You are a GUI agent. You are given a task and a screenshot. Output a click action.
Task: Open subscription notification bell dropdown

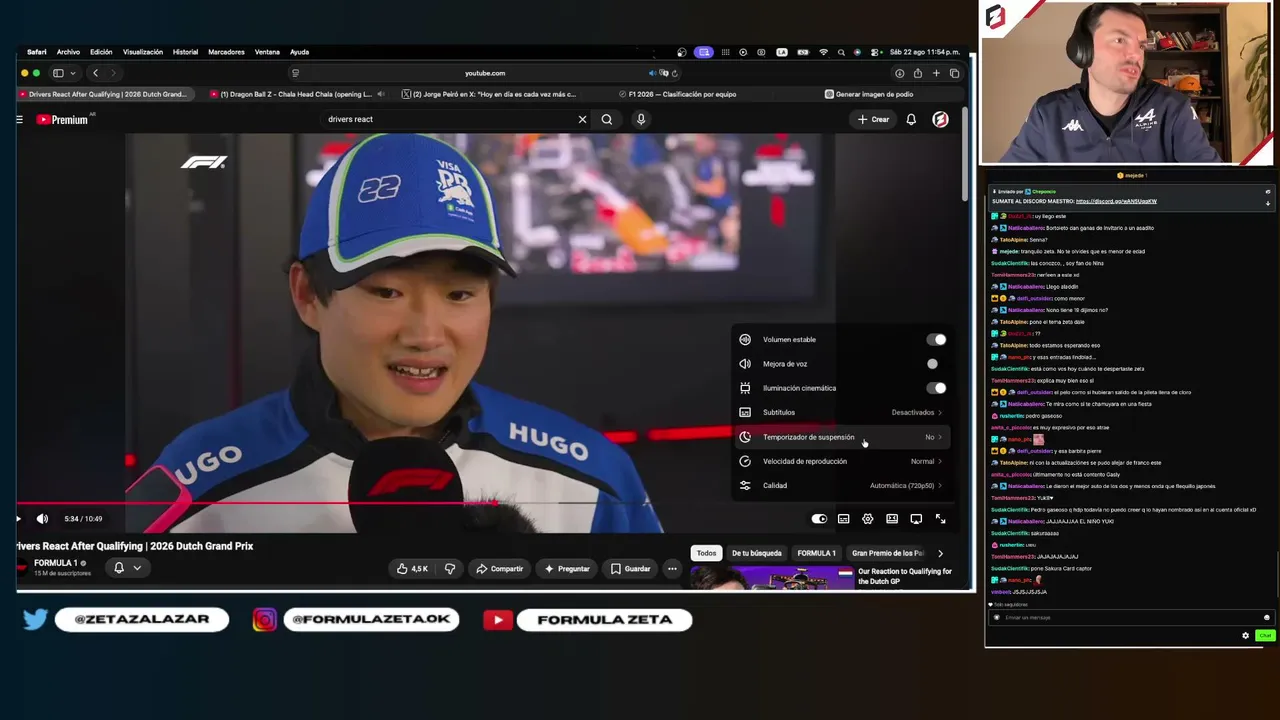pos(127,568)
